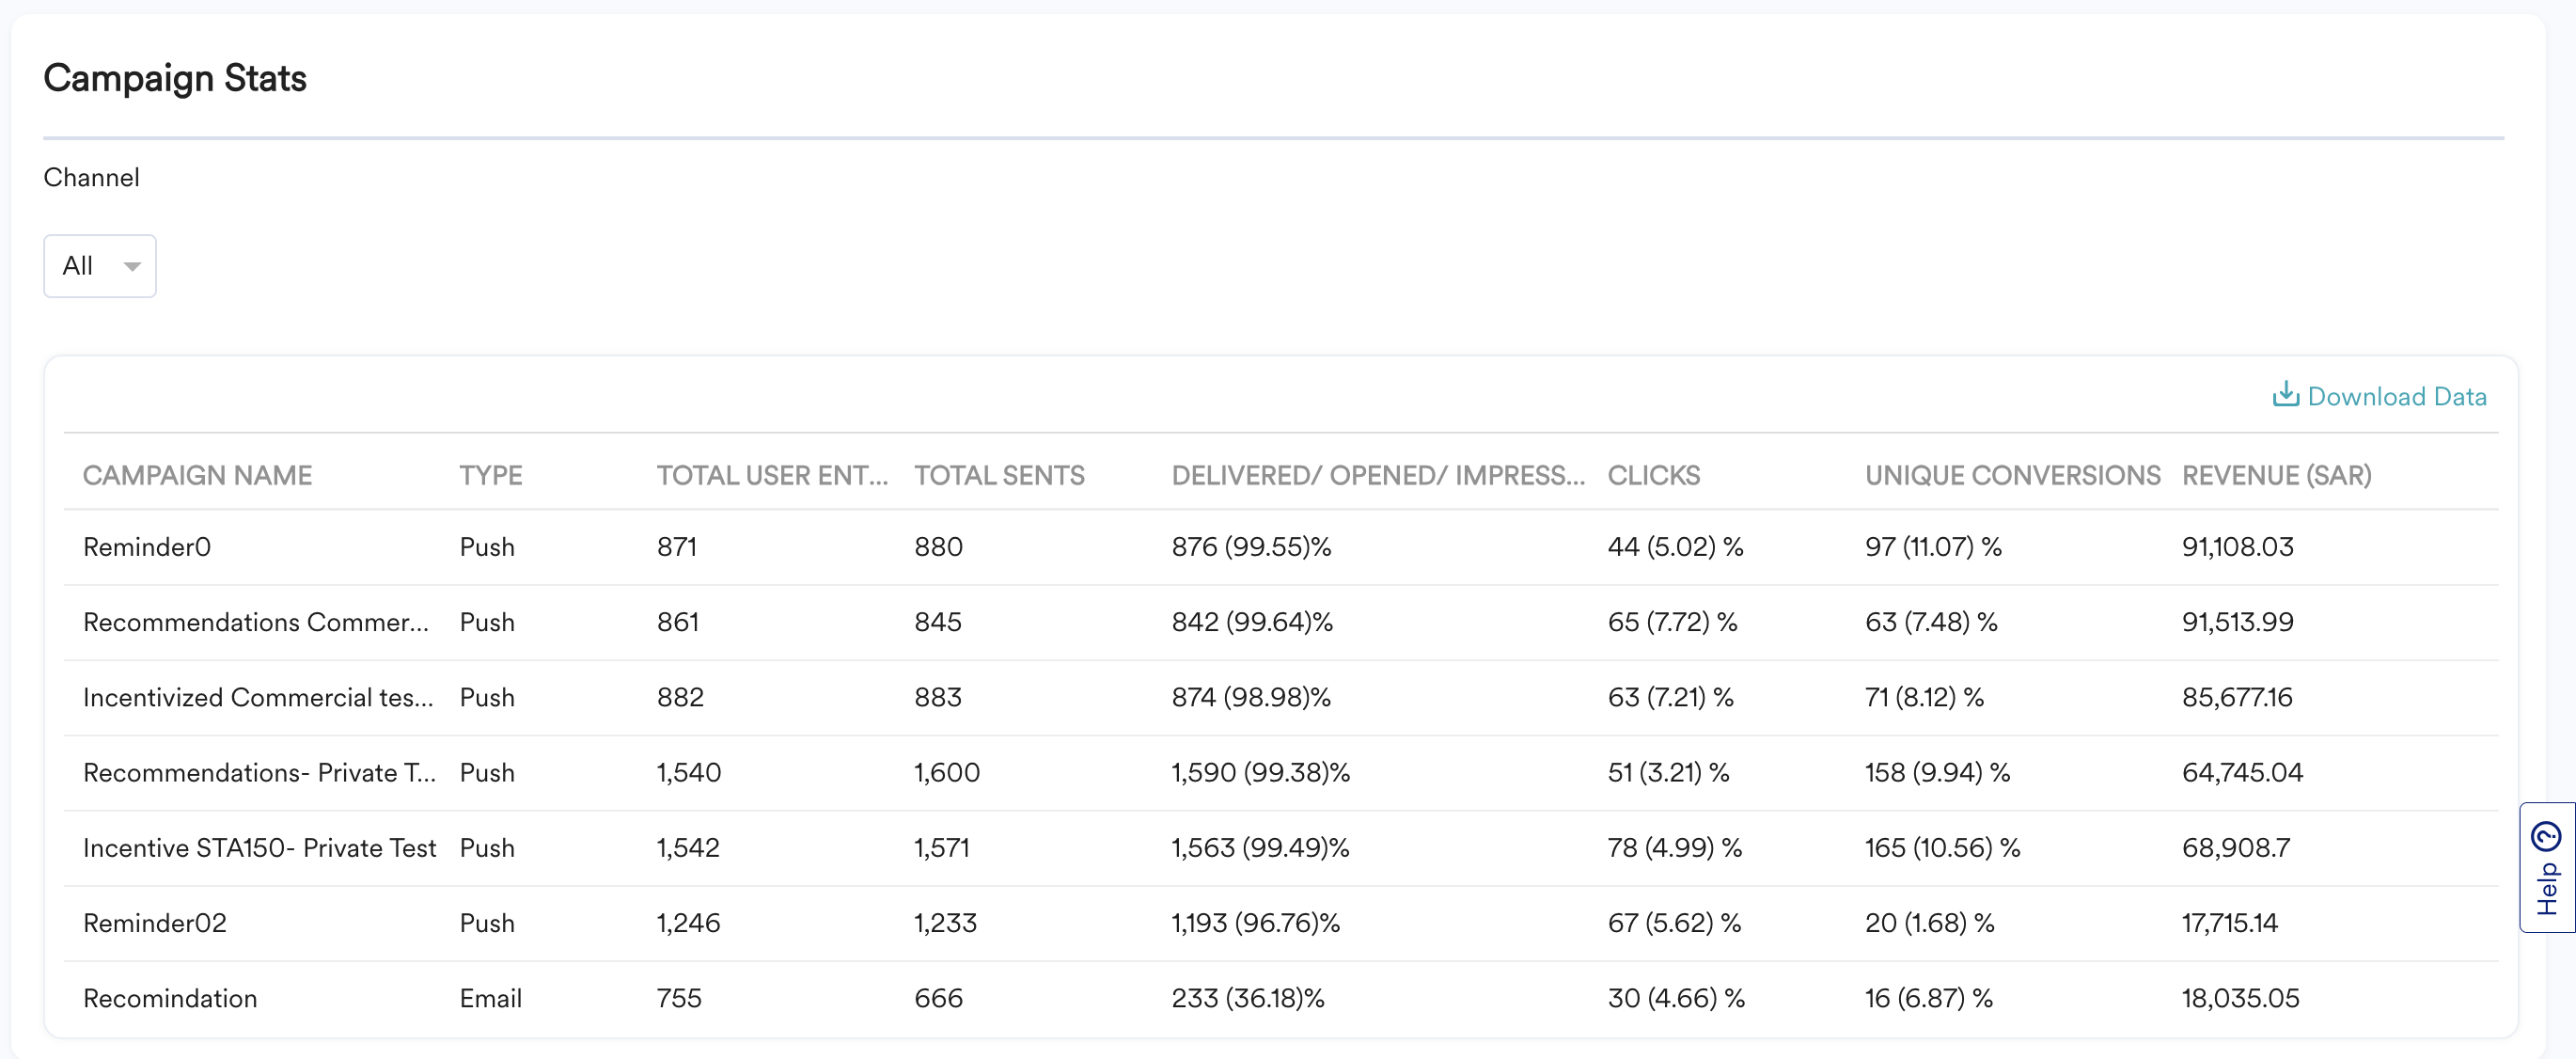
Task: Click the Clicks column header
Action: tap(1653, 476)
